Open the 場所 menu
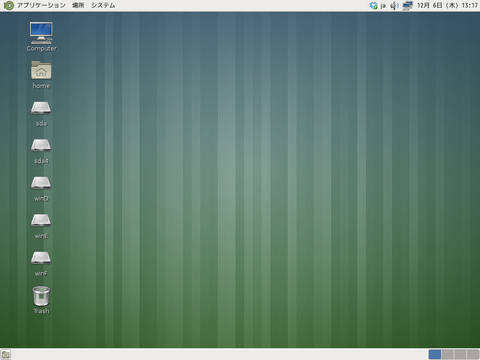 point(78,5)
